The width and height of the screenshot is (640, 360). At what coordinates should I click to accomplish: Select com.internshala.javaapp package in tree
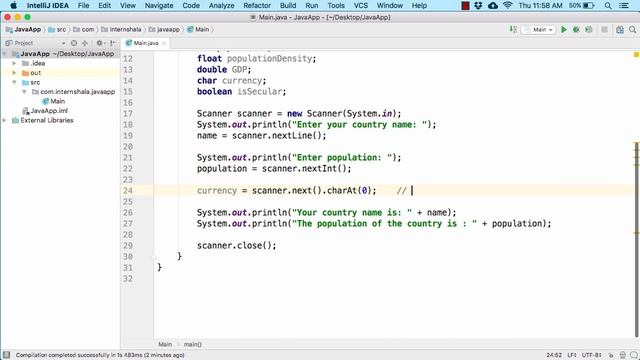[73, 92]
